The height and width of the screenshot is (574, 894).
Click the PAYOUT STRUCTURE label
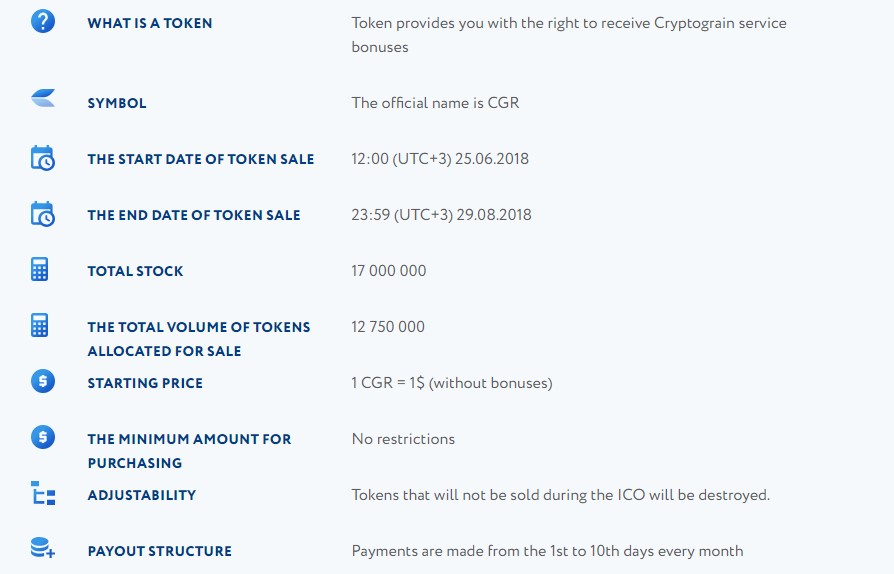[x=160, y=551]
